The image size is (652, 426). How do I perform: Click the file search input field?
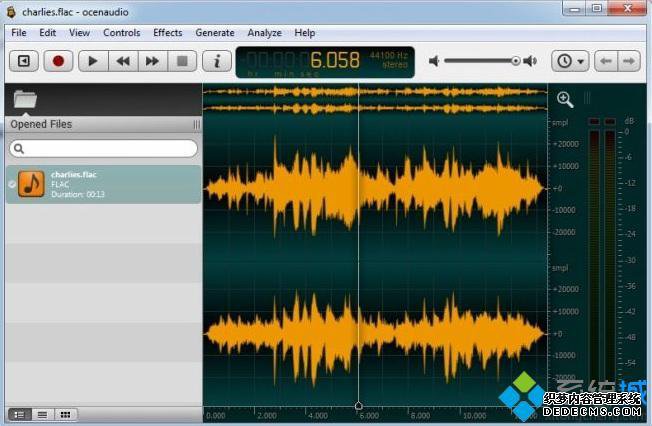[x=104, y=148]
